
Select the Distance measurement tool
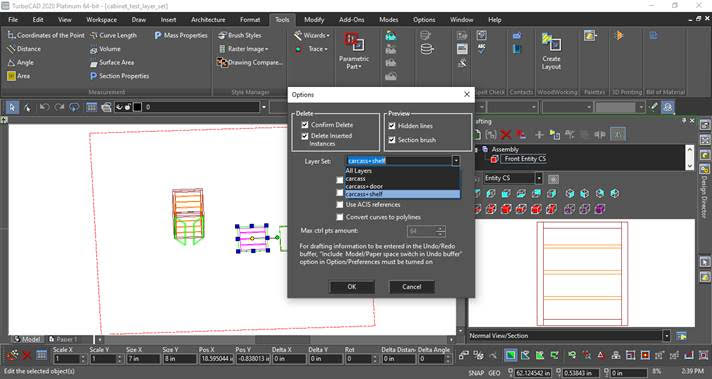[x=24, y=49]
